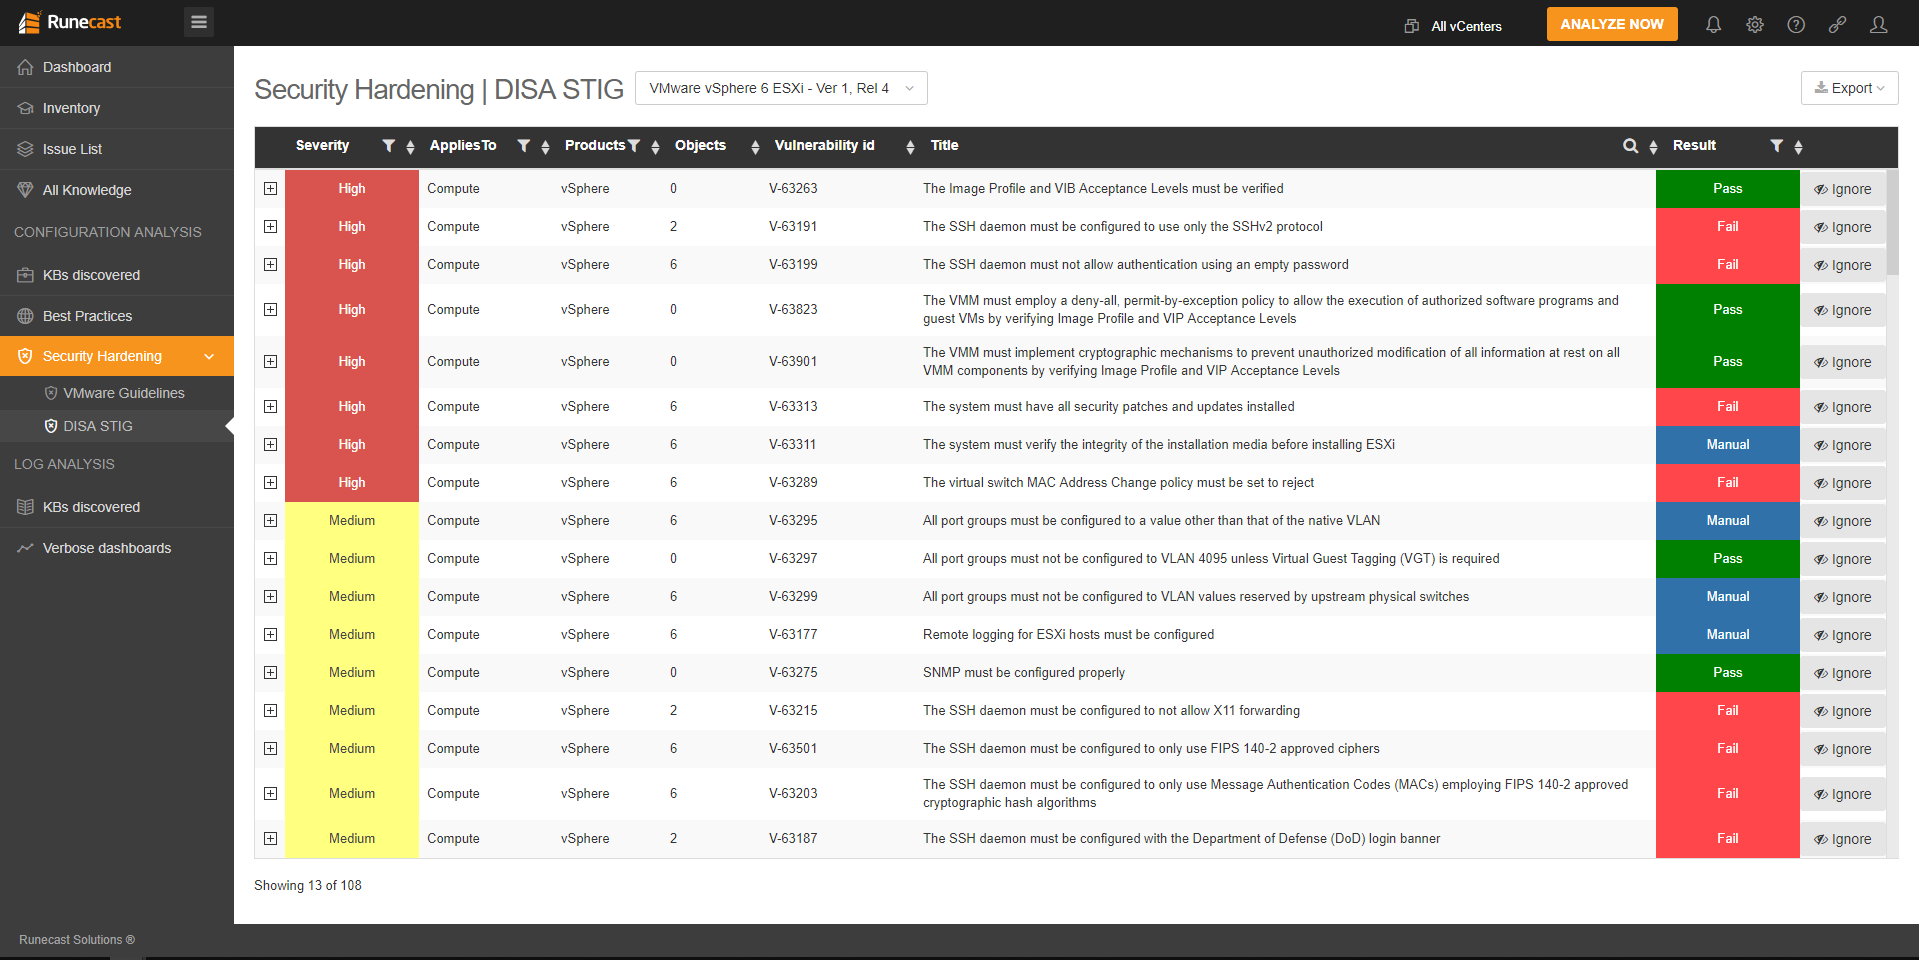Open the Result column filter icon

click(x=1777, y=145)
